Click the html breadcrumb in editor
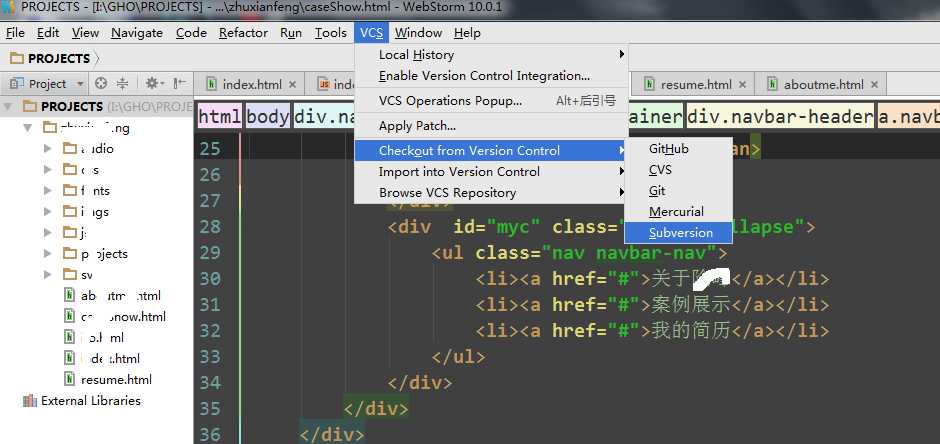The image size is (940, 444). pyautogui.click(x=220, y=117)
